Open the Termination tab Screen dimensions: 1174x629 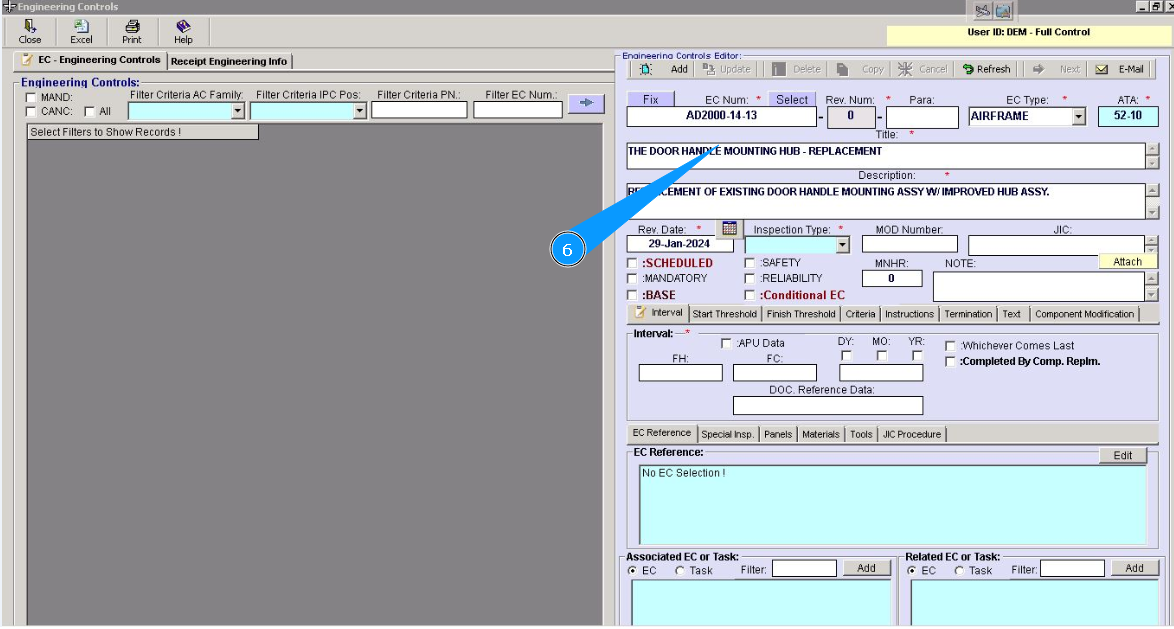point(967,314)
